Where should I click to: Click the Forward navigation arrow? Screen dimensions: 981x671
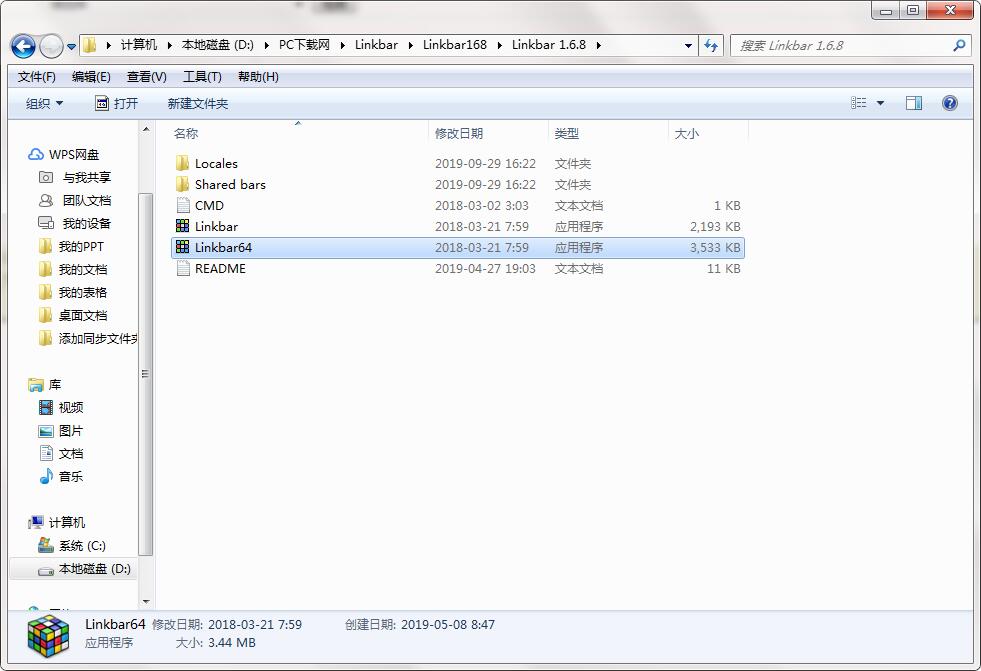click(x=51, y=46)
